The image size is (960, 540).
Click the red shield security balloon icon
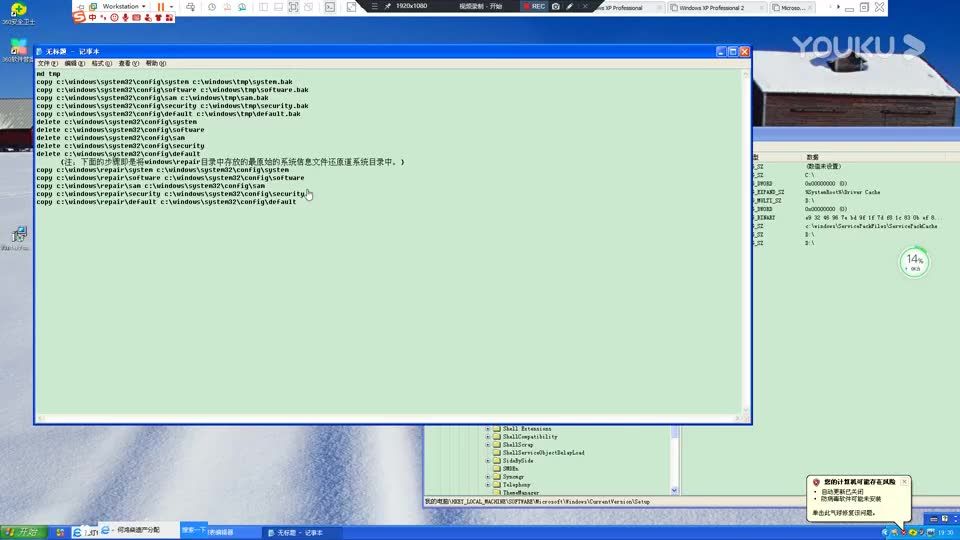click(x=816, y=482)
